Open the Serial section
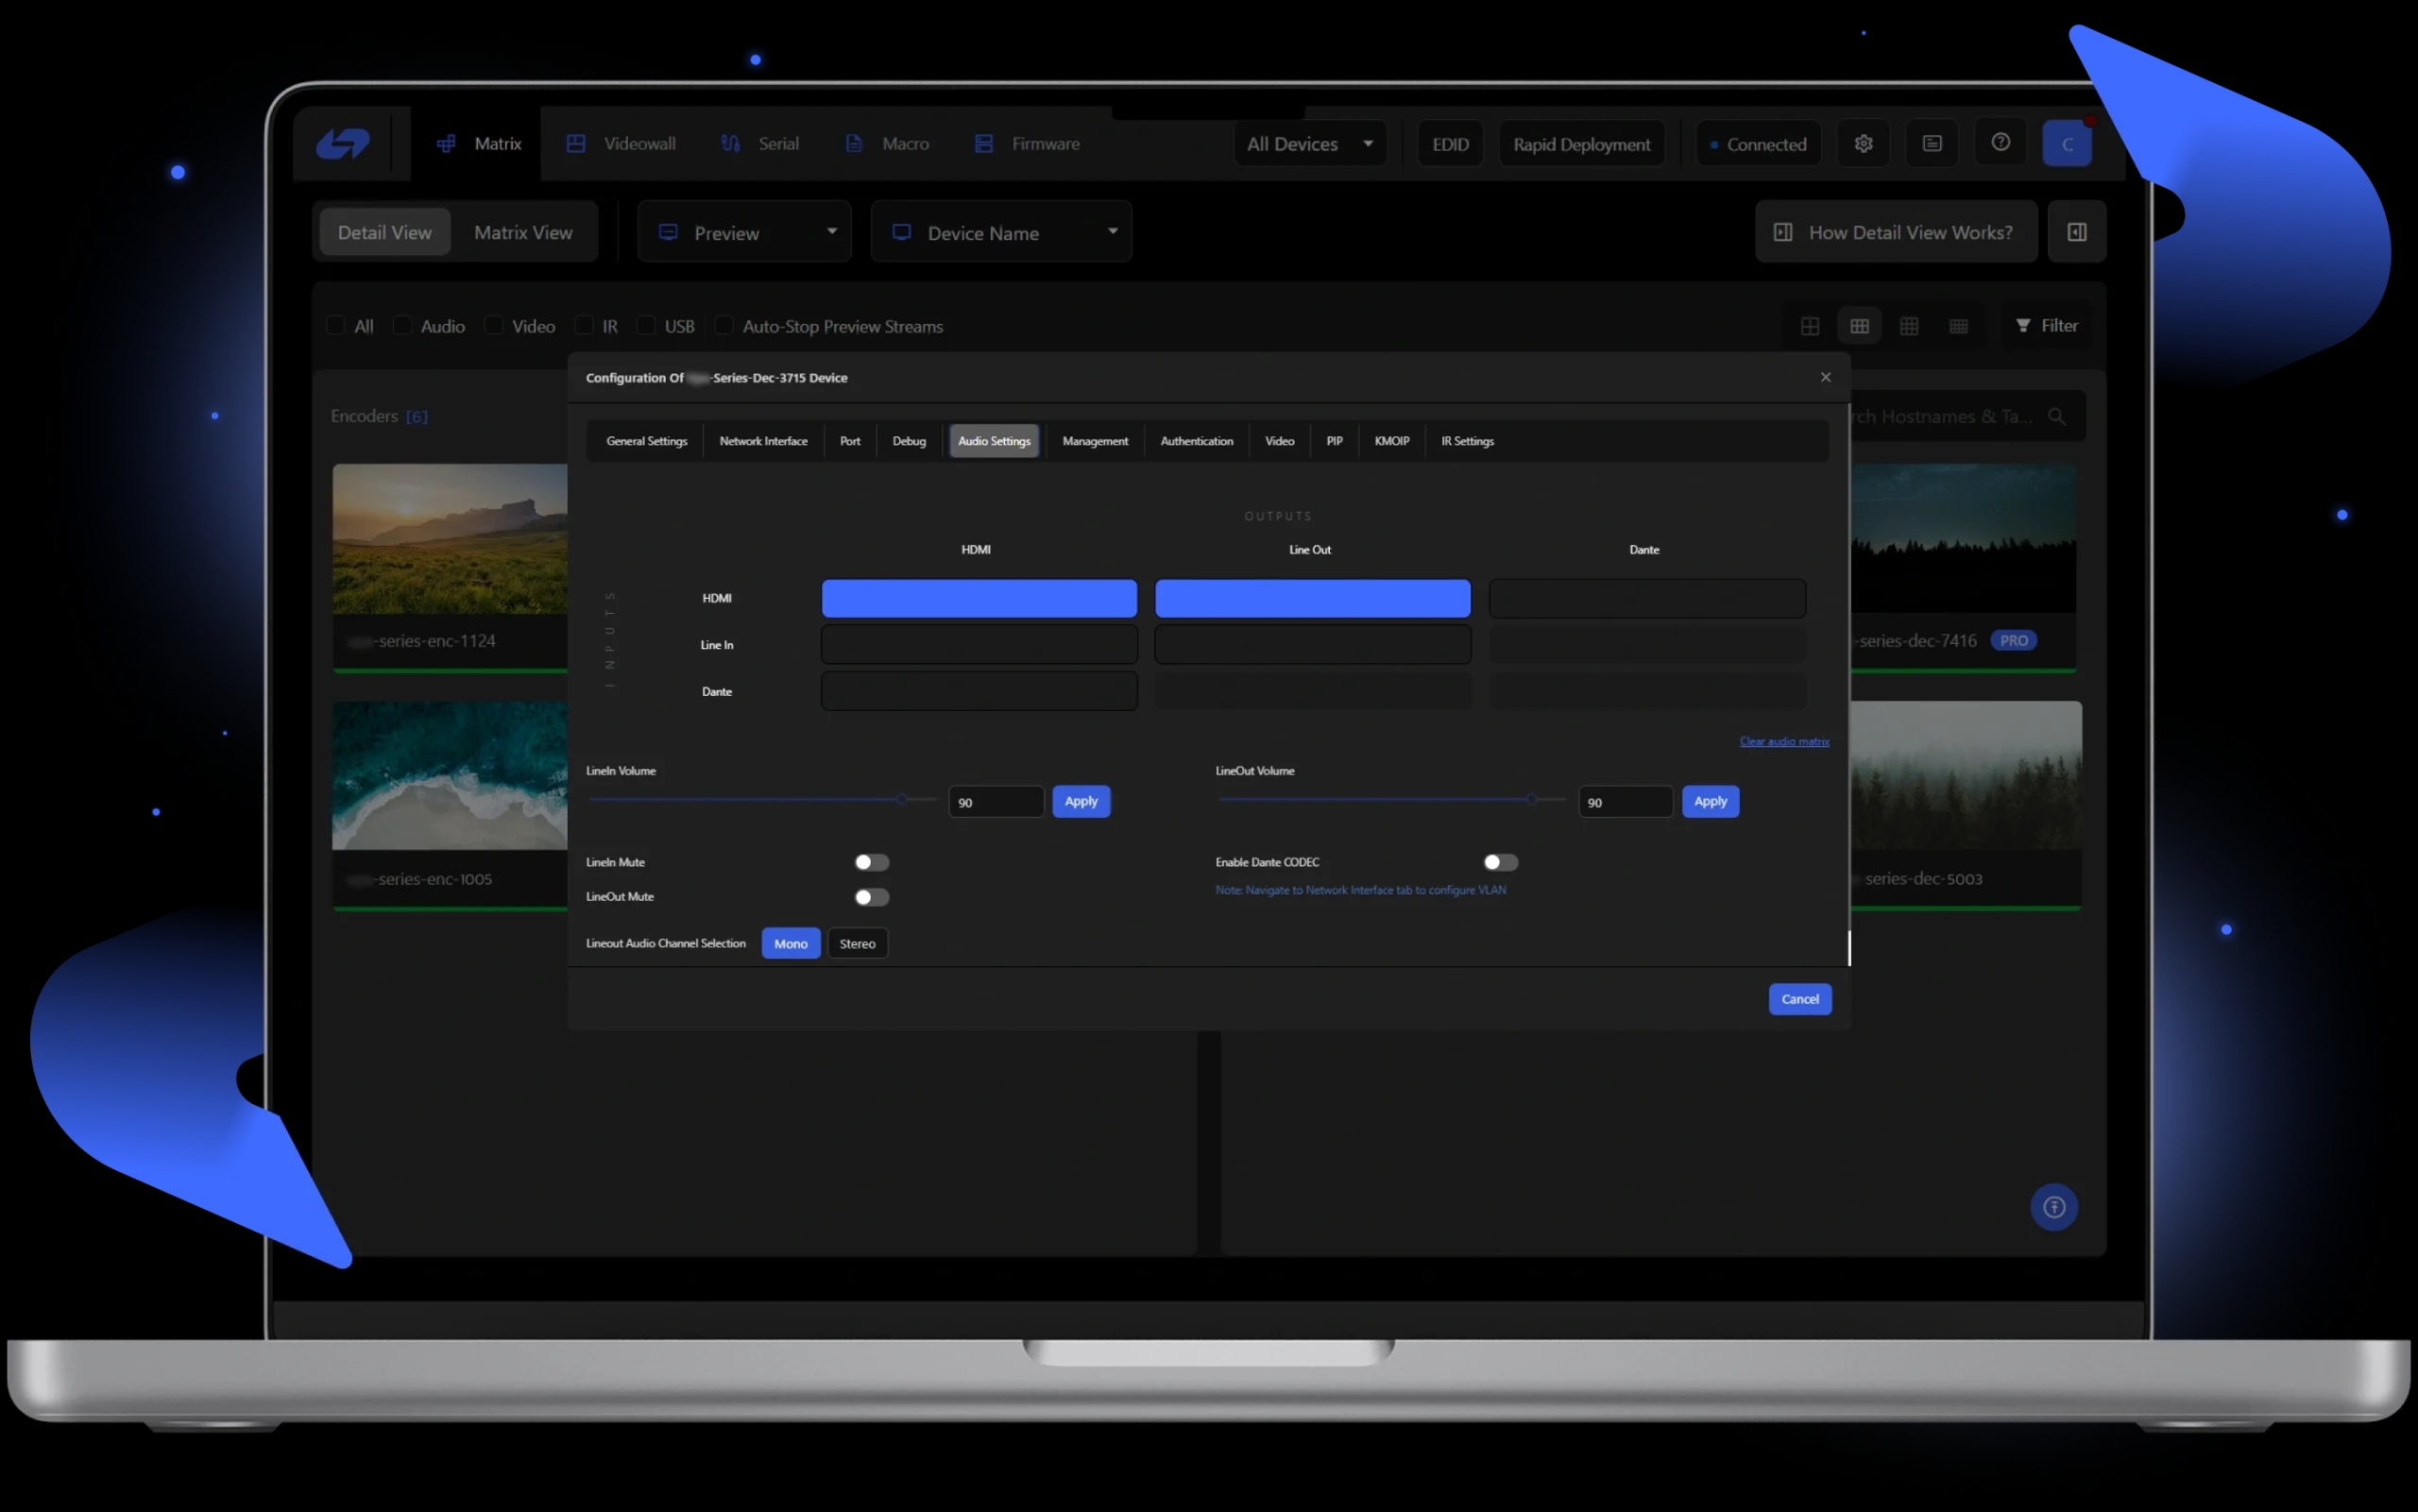 coord(777,143)
